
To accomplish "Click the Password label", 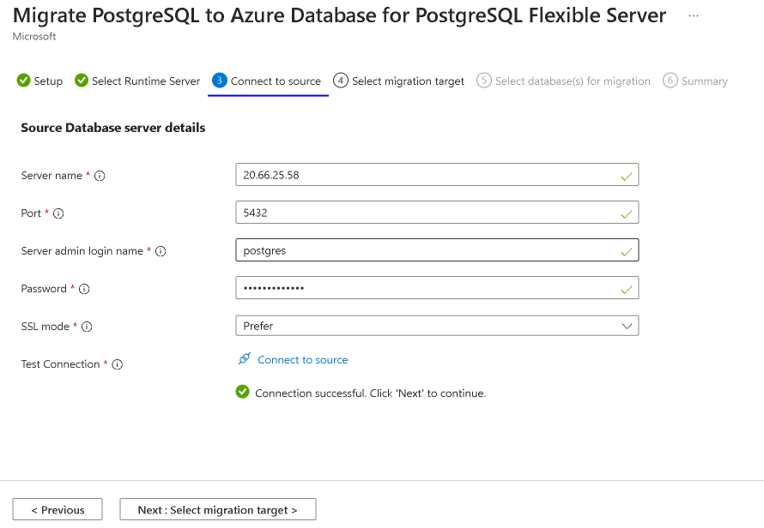I will (44, 289).
